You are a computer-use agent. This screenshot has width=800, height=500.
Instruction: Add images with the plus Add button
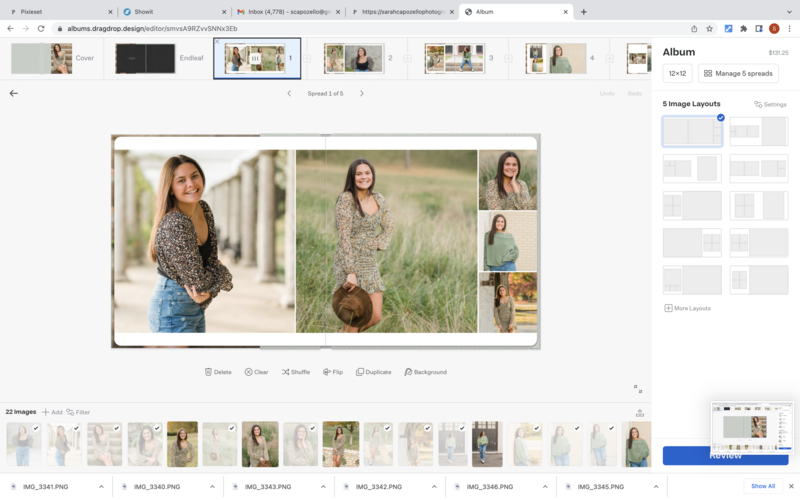coord(51,412)
